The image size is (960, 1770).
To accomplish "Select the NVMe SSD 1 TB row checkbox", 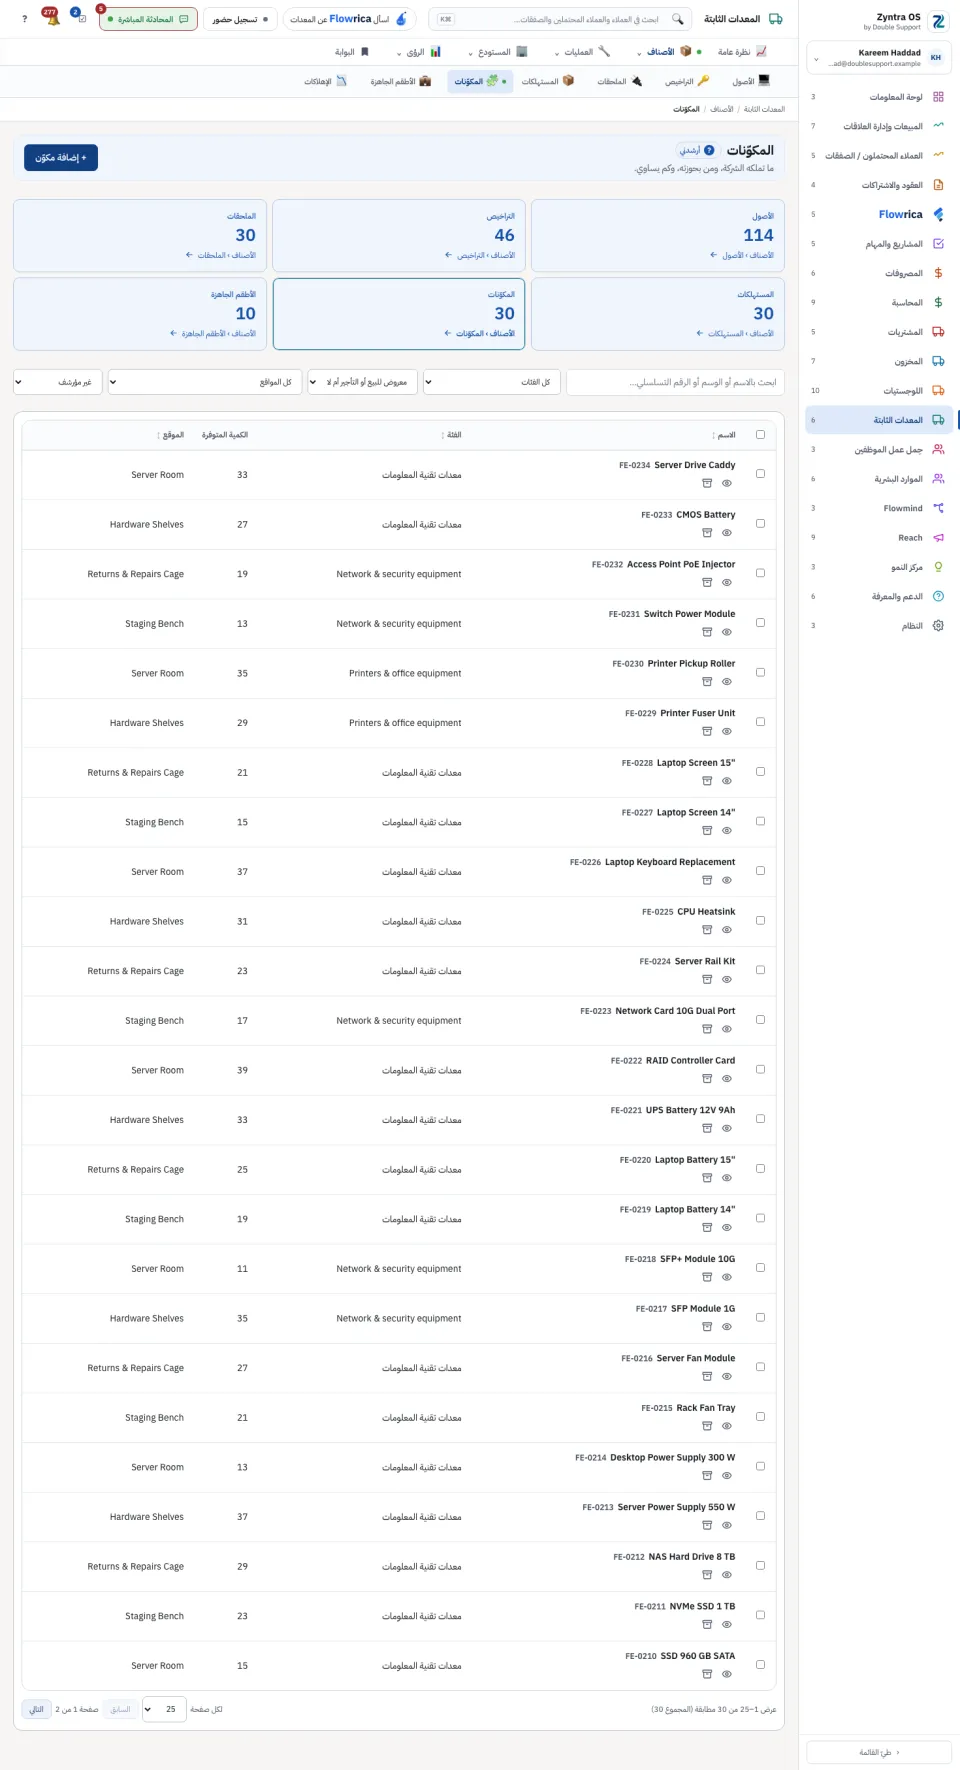I will [x=761, y=1615].
